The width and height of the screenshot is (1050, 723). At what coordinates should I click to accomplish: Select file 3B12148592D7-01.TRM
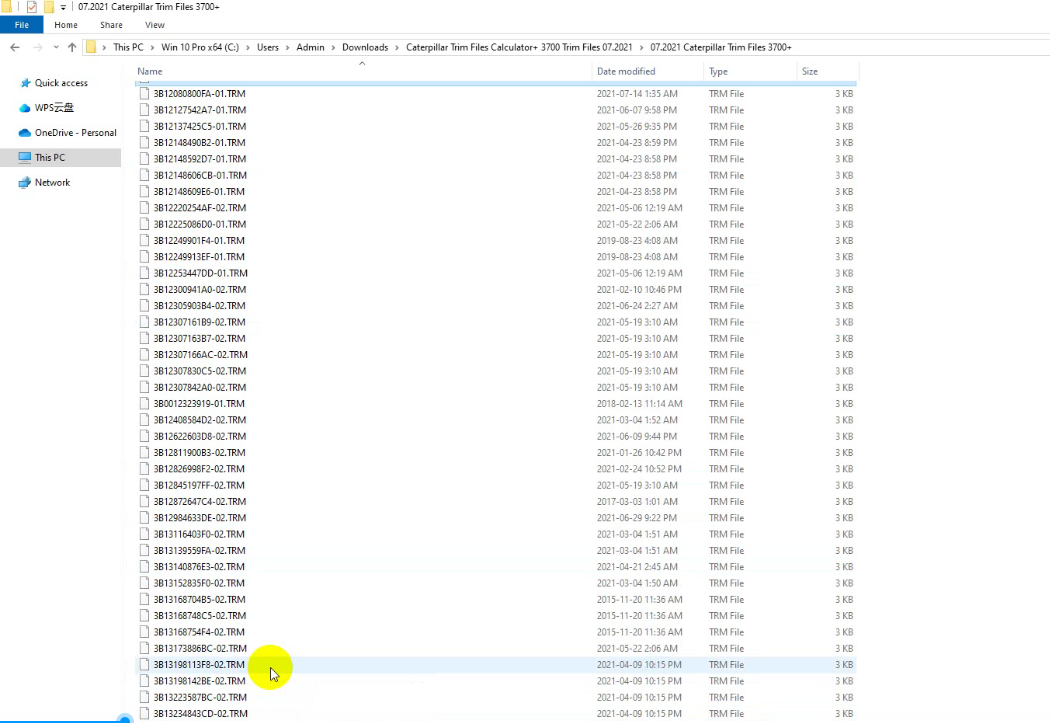pos(200,159)
